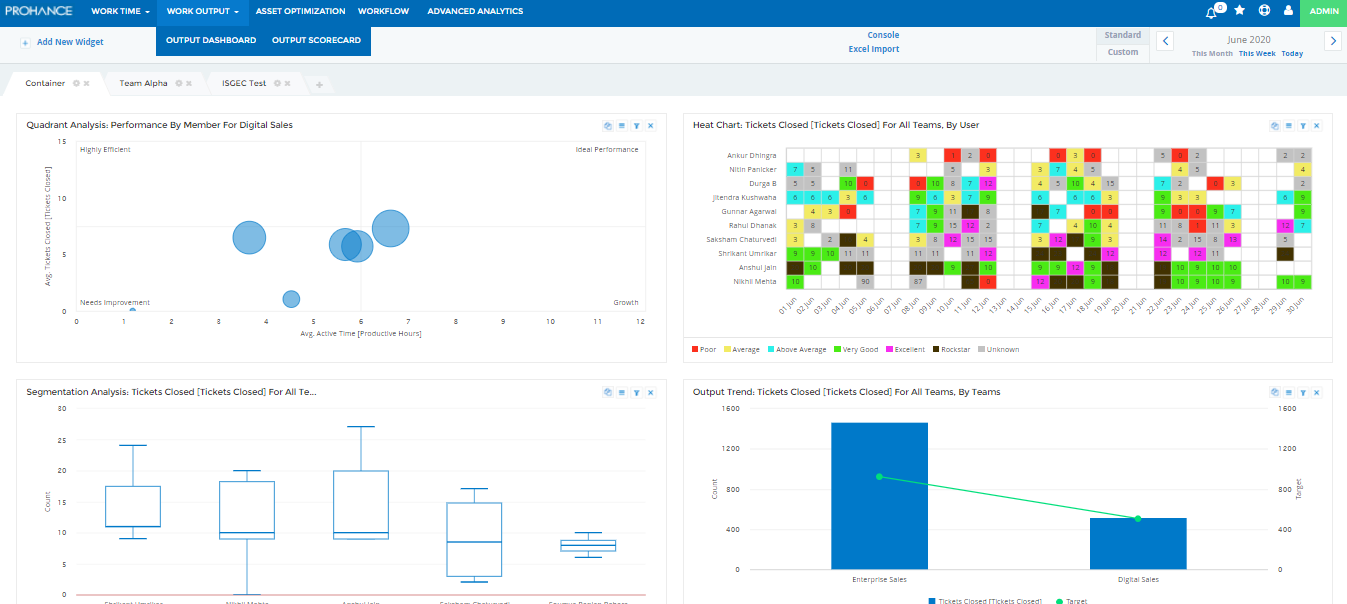
Task: Add a new dashboard tab with plus
Action: [319, 85]
